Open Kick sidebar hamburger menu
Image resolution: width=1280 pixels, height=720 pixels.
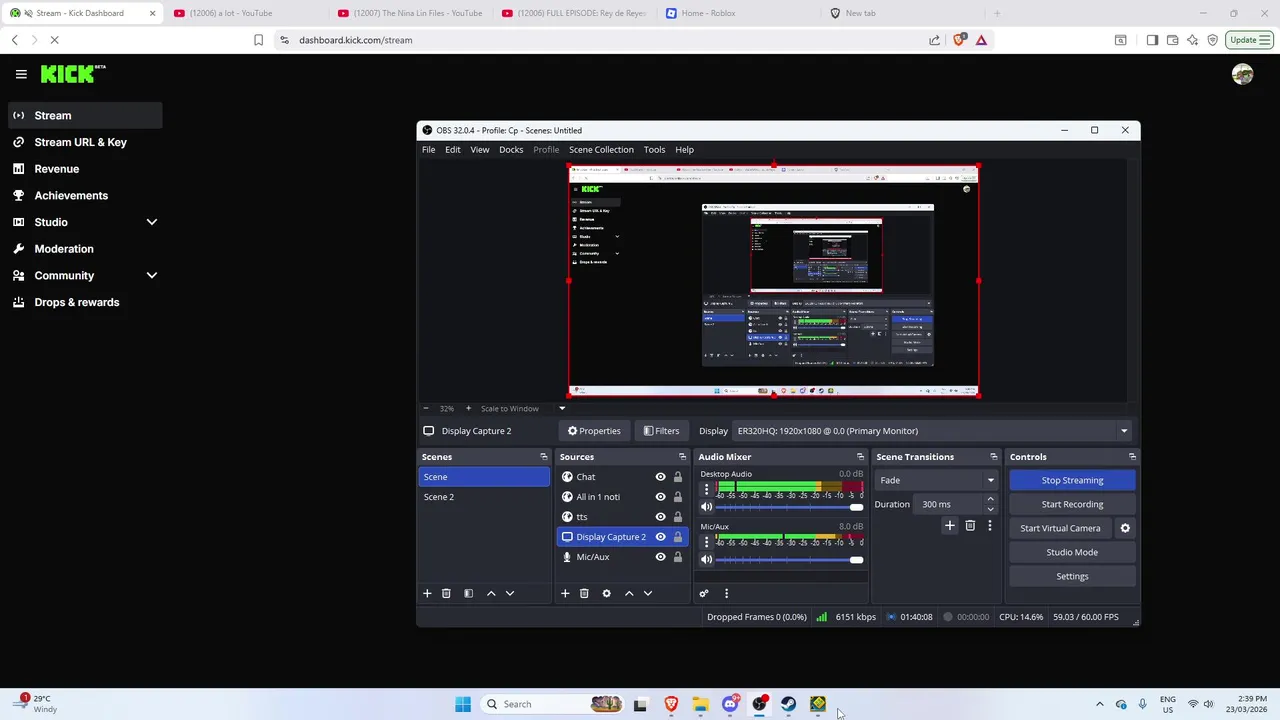[21, 74]
